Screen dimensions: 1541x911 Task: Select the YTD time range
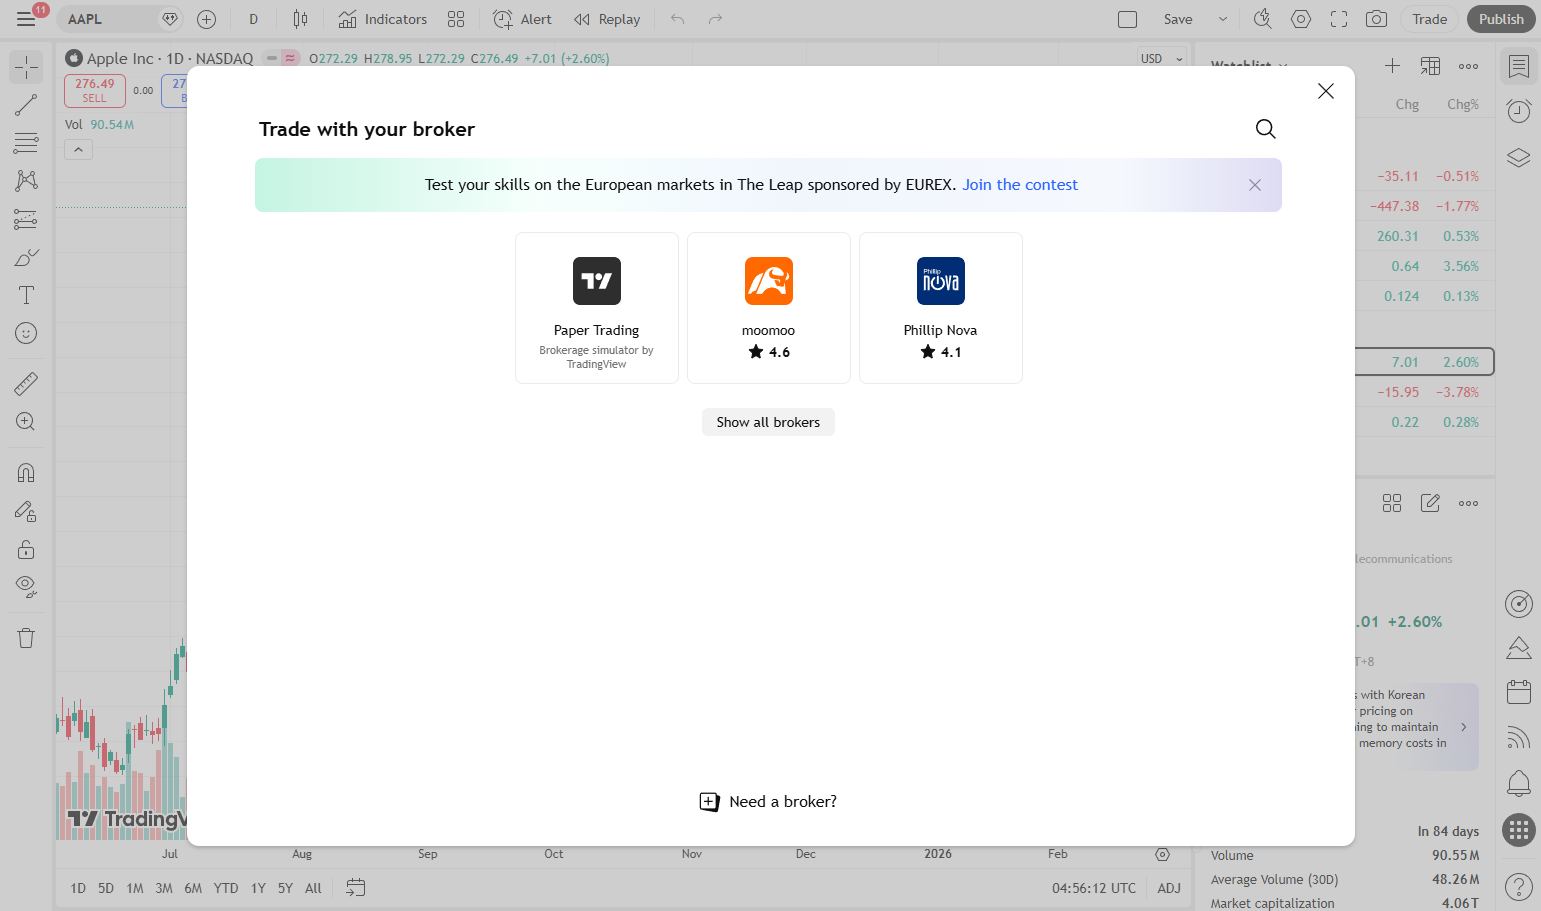tap(226, 888)
